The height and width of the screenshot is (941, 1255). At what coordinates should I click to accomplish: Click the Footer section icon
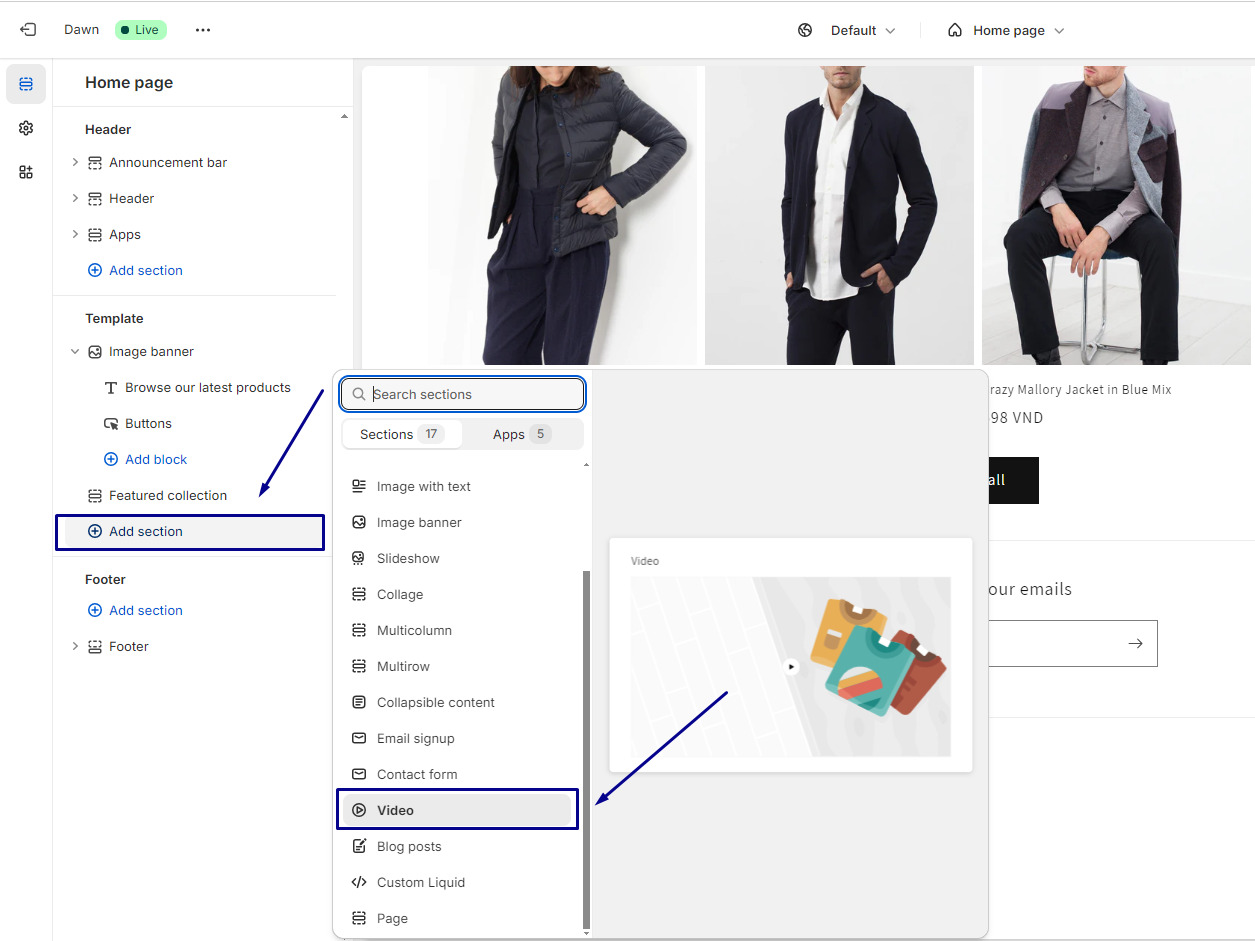95,646
